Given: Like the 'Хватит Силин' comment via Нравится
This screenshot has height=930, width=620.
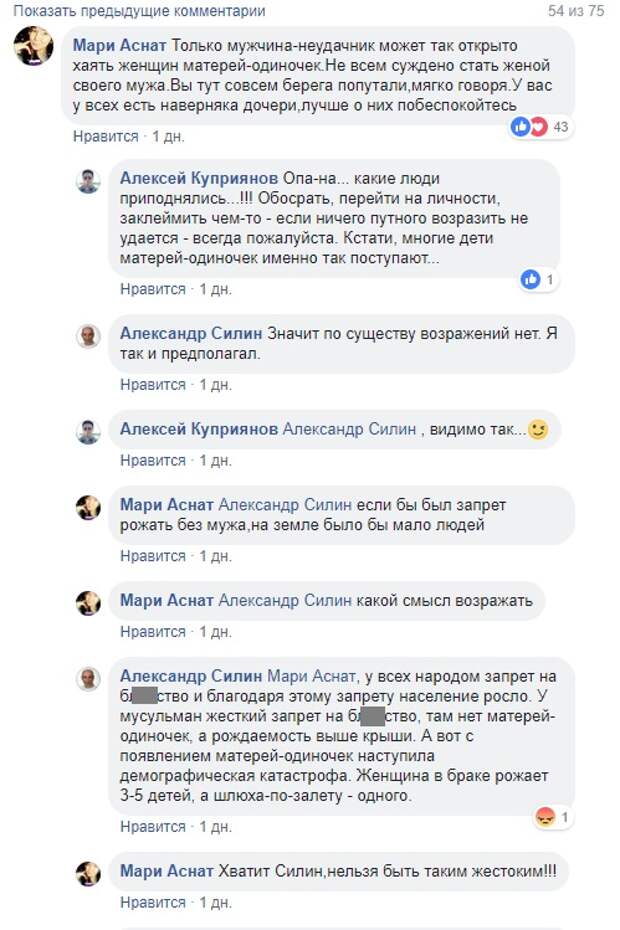Looking at the screenshot, I should (152, 902).
